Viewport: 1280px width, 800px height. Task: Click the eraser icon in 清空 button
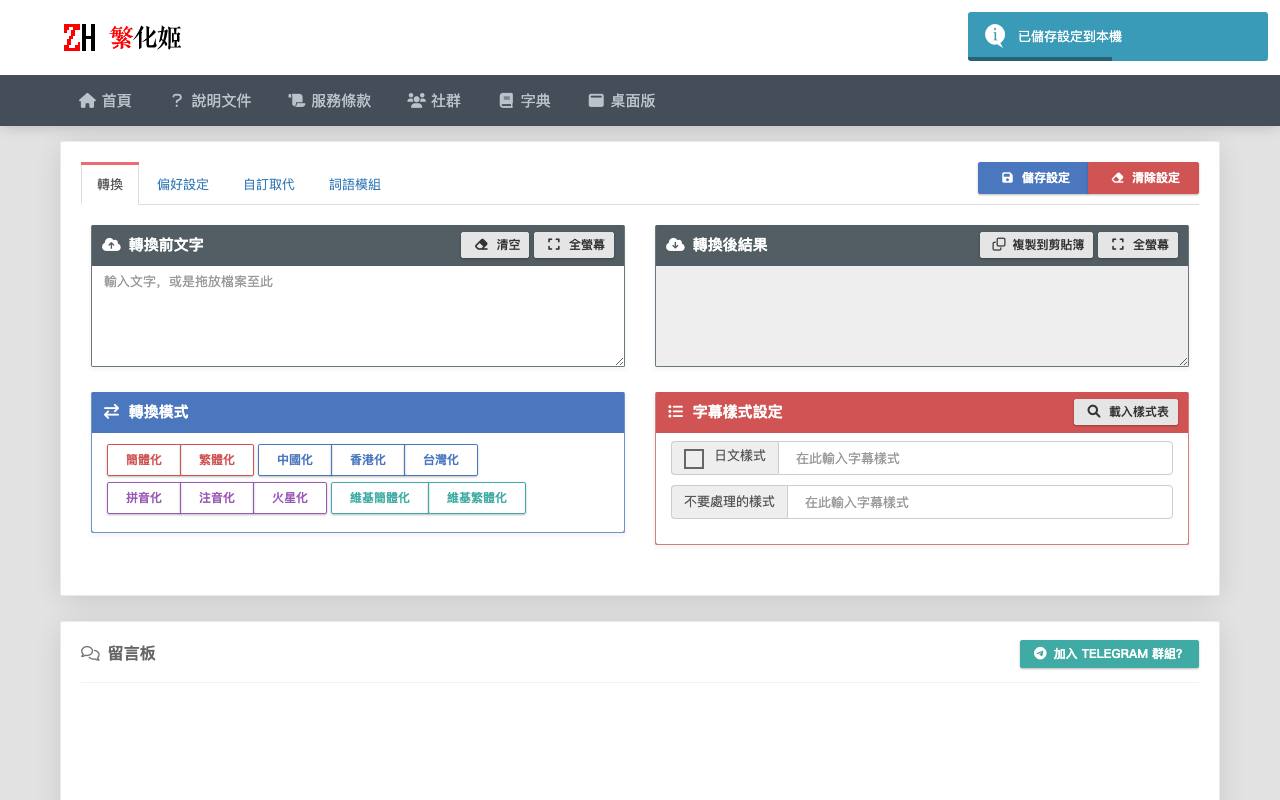click(x=482, y=245)
